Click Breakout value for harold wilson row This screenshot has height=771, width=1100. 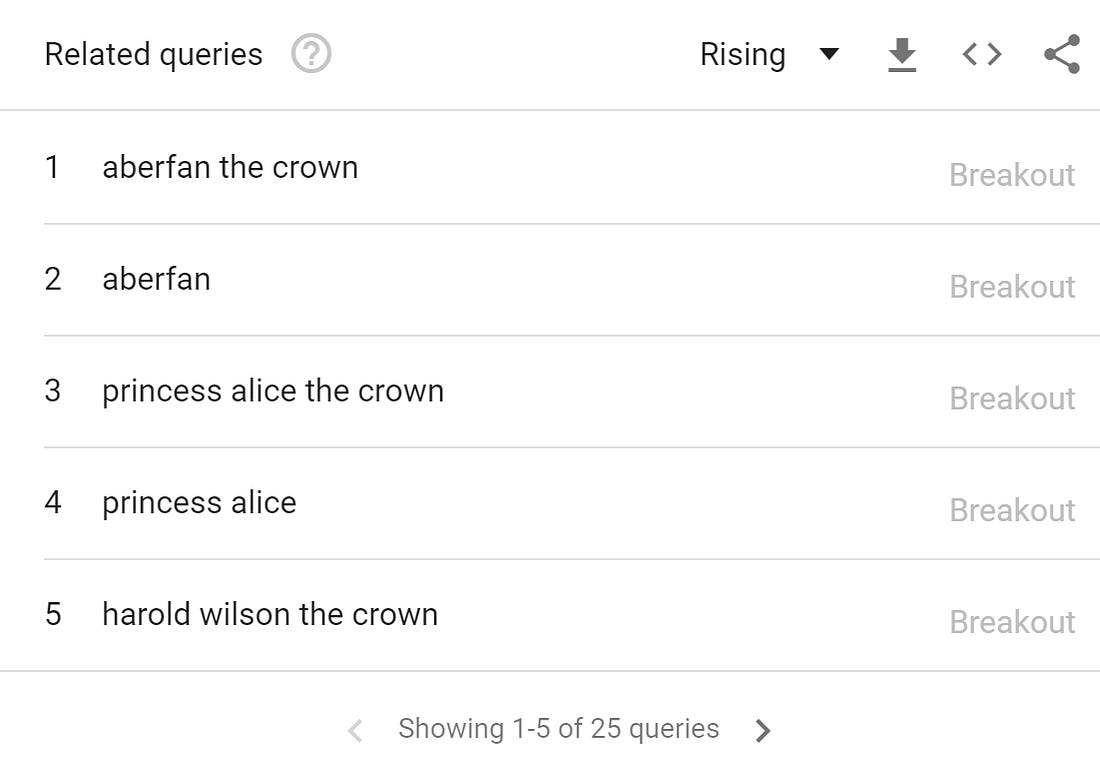1012,622
